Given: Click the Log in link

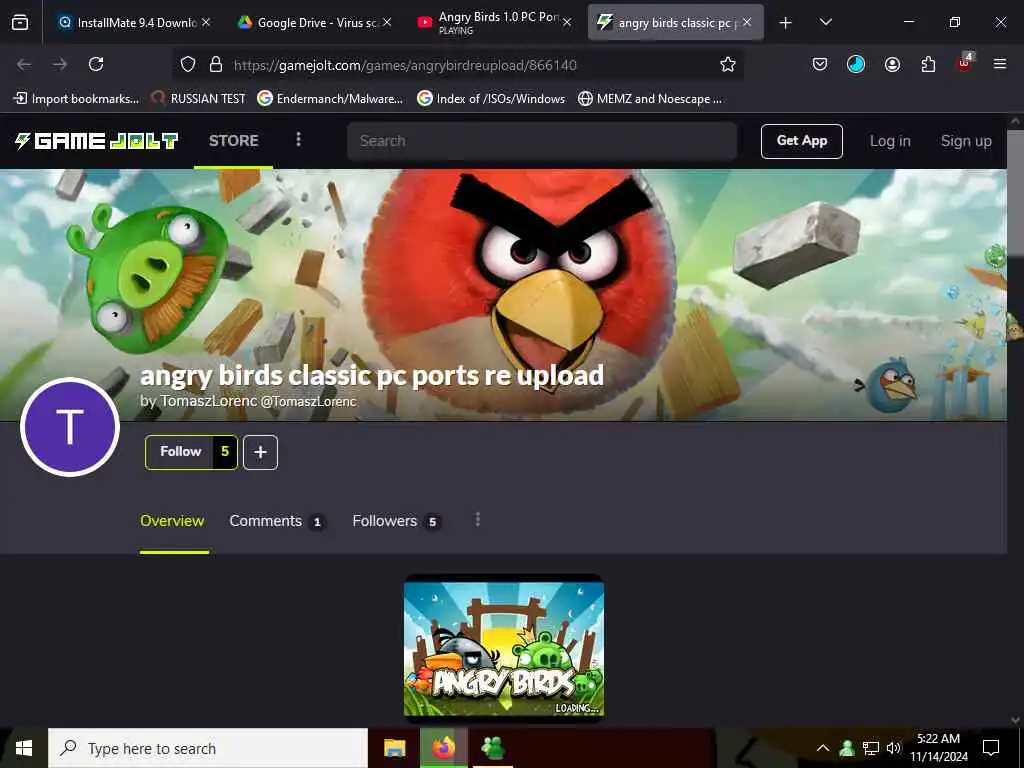Looking at the screenshot, I should tap(890, 141).
